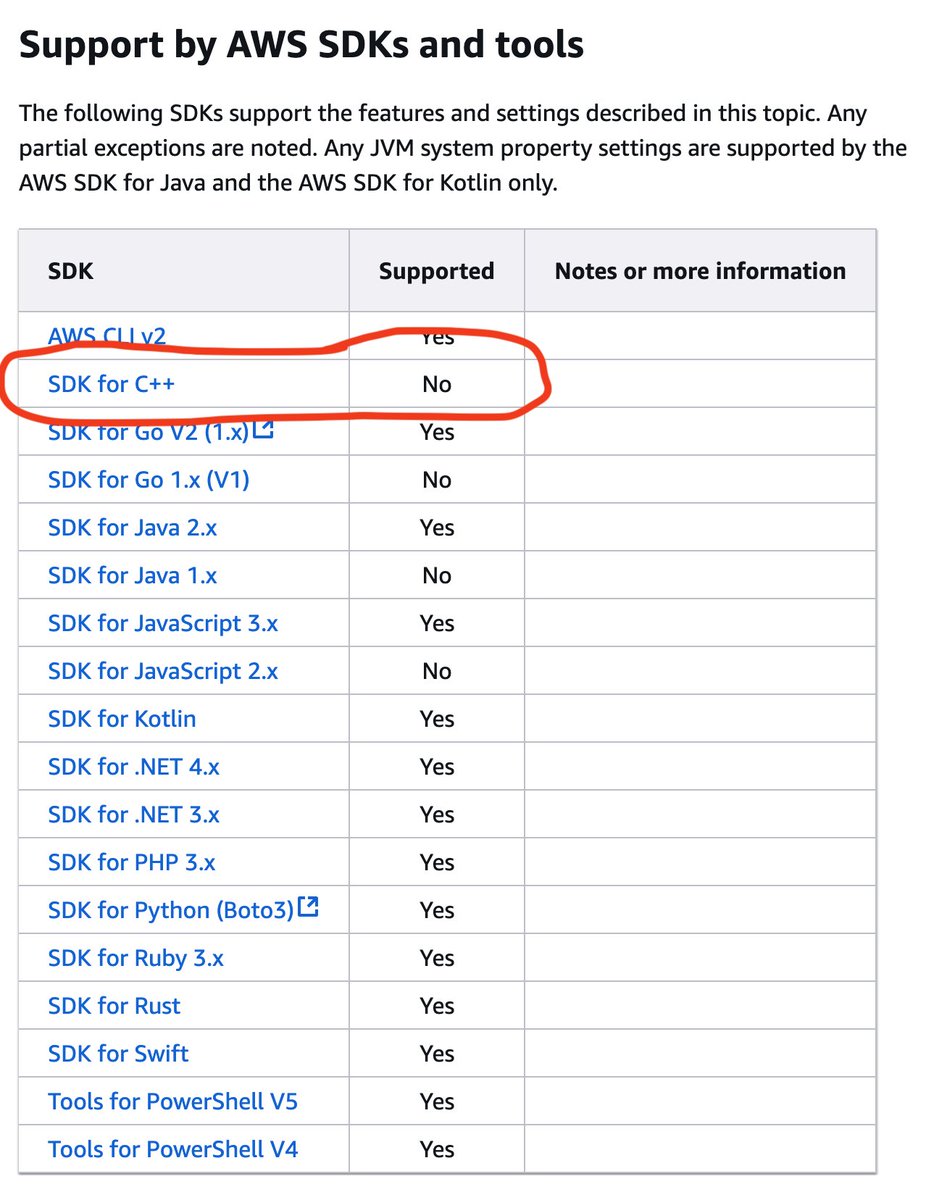Screen dimensions: 926x1200
Task: Click the Yes value for SDK for Java 2.x
Action: coord(437,528)
